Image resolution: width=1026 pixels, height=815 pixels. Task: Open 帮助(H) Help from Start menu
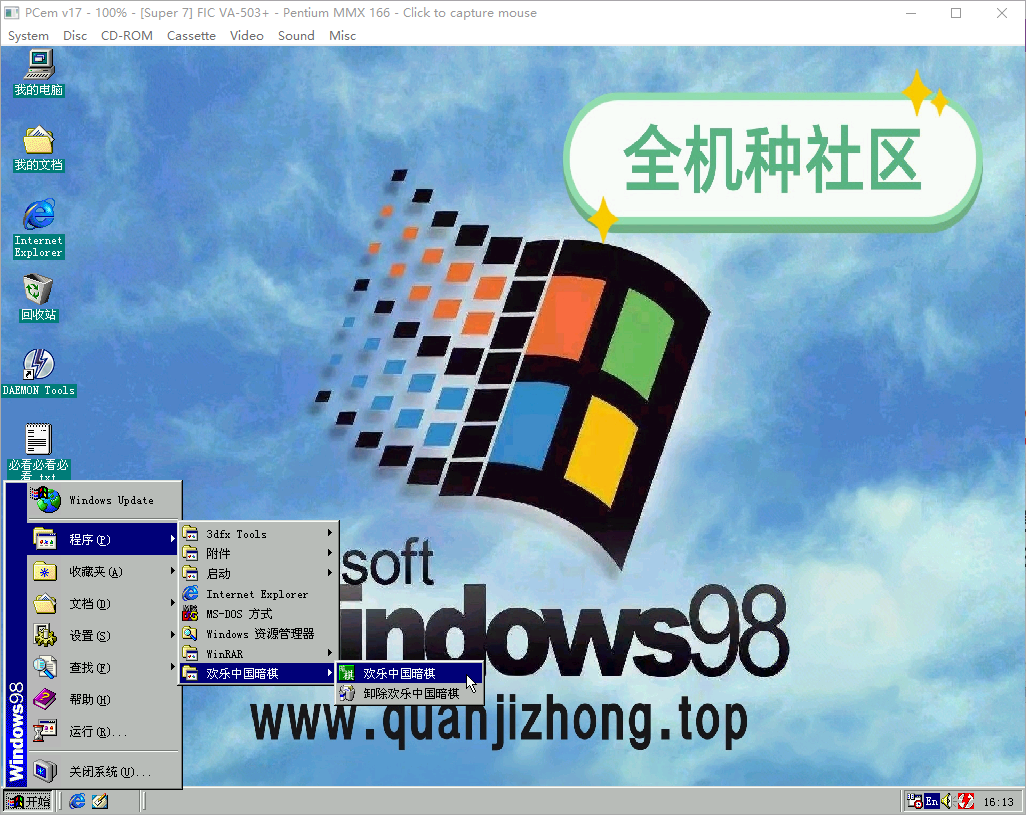103,699
